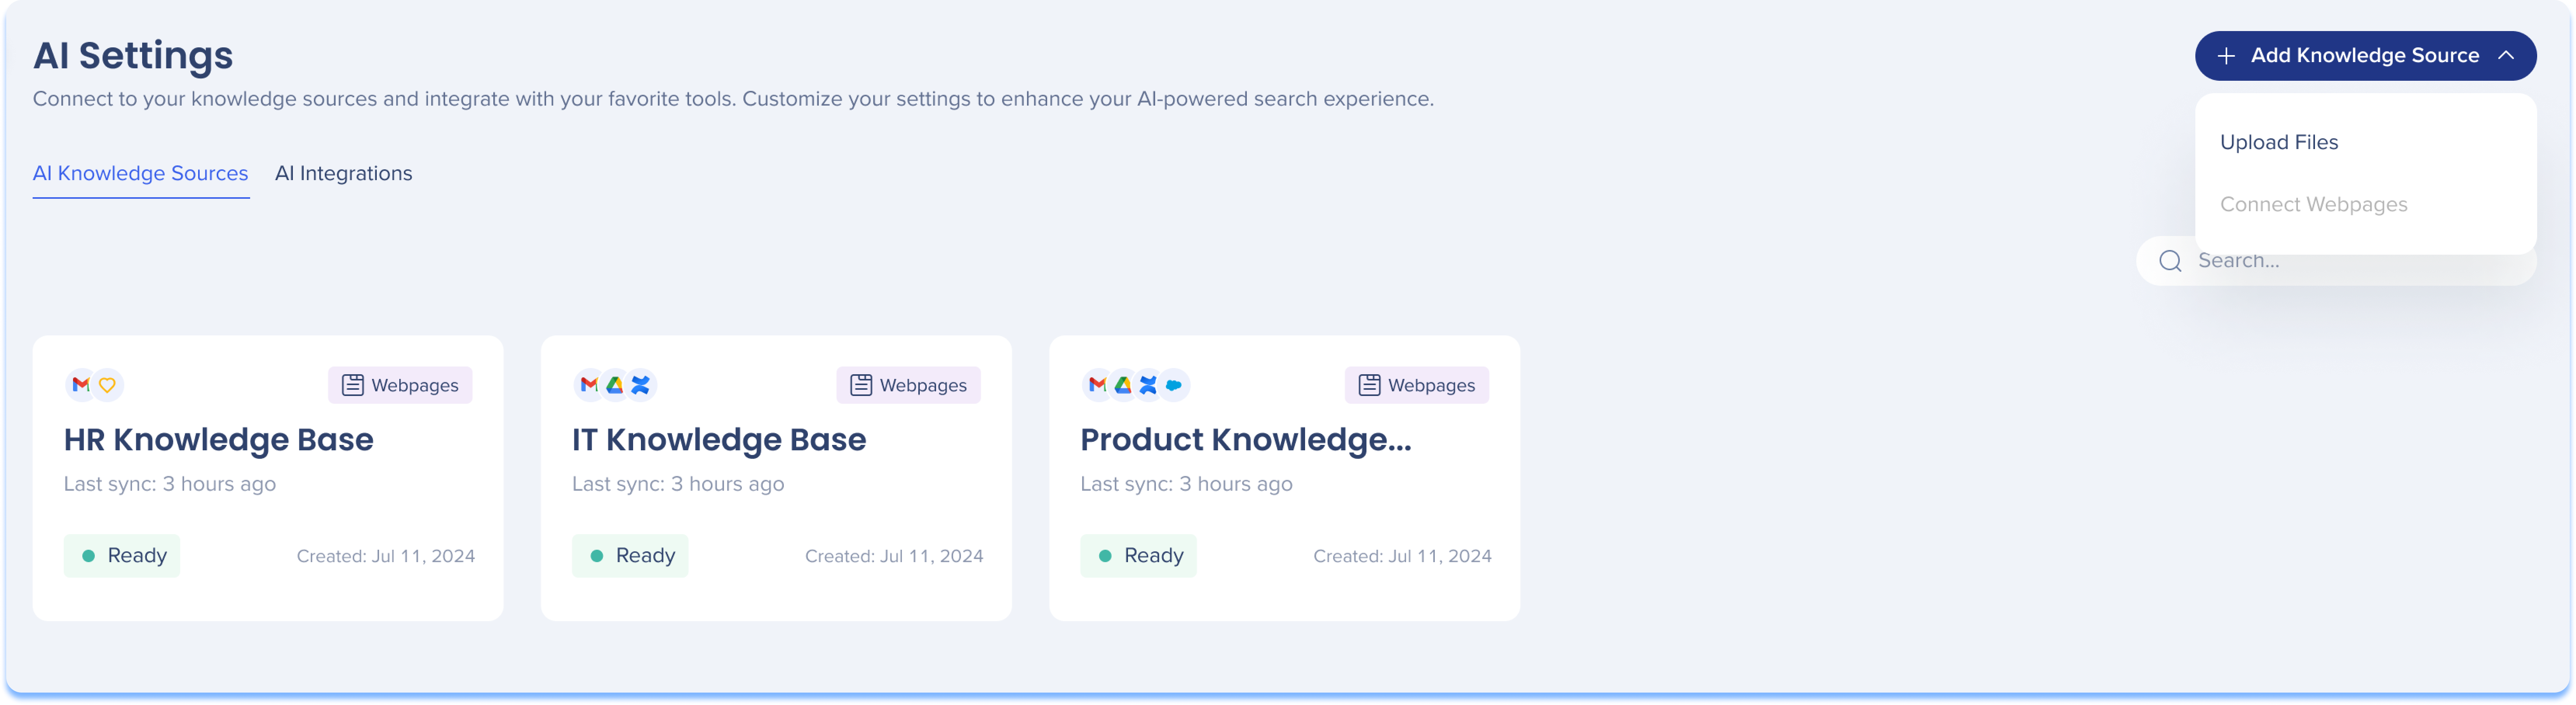Click the Google Drive icon on Product Knowledge card

click(1123, 385)
